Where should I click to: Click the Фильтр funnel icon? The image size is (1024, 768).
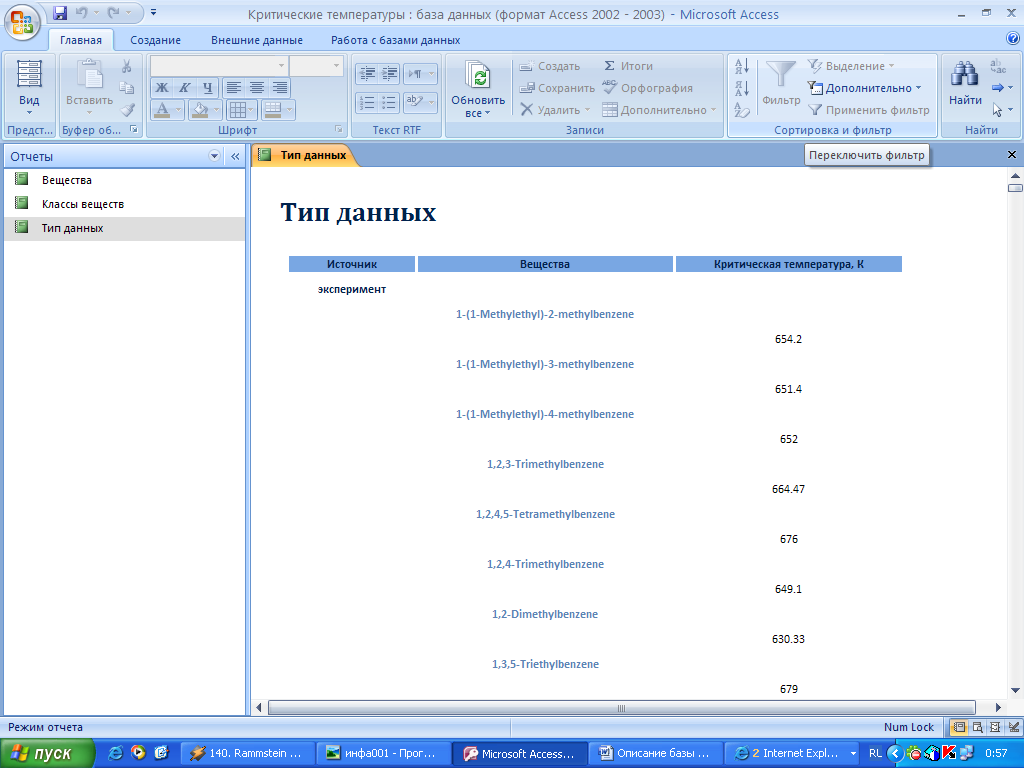coord(780,75)
